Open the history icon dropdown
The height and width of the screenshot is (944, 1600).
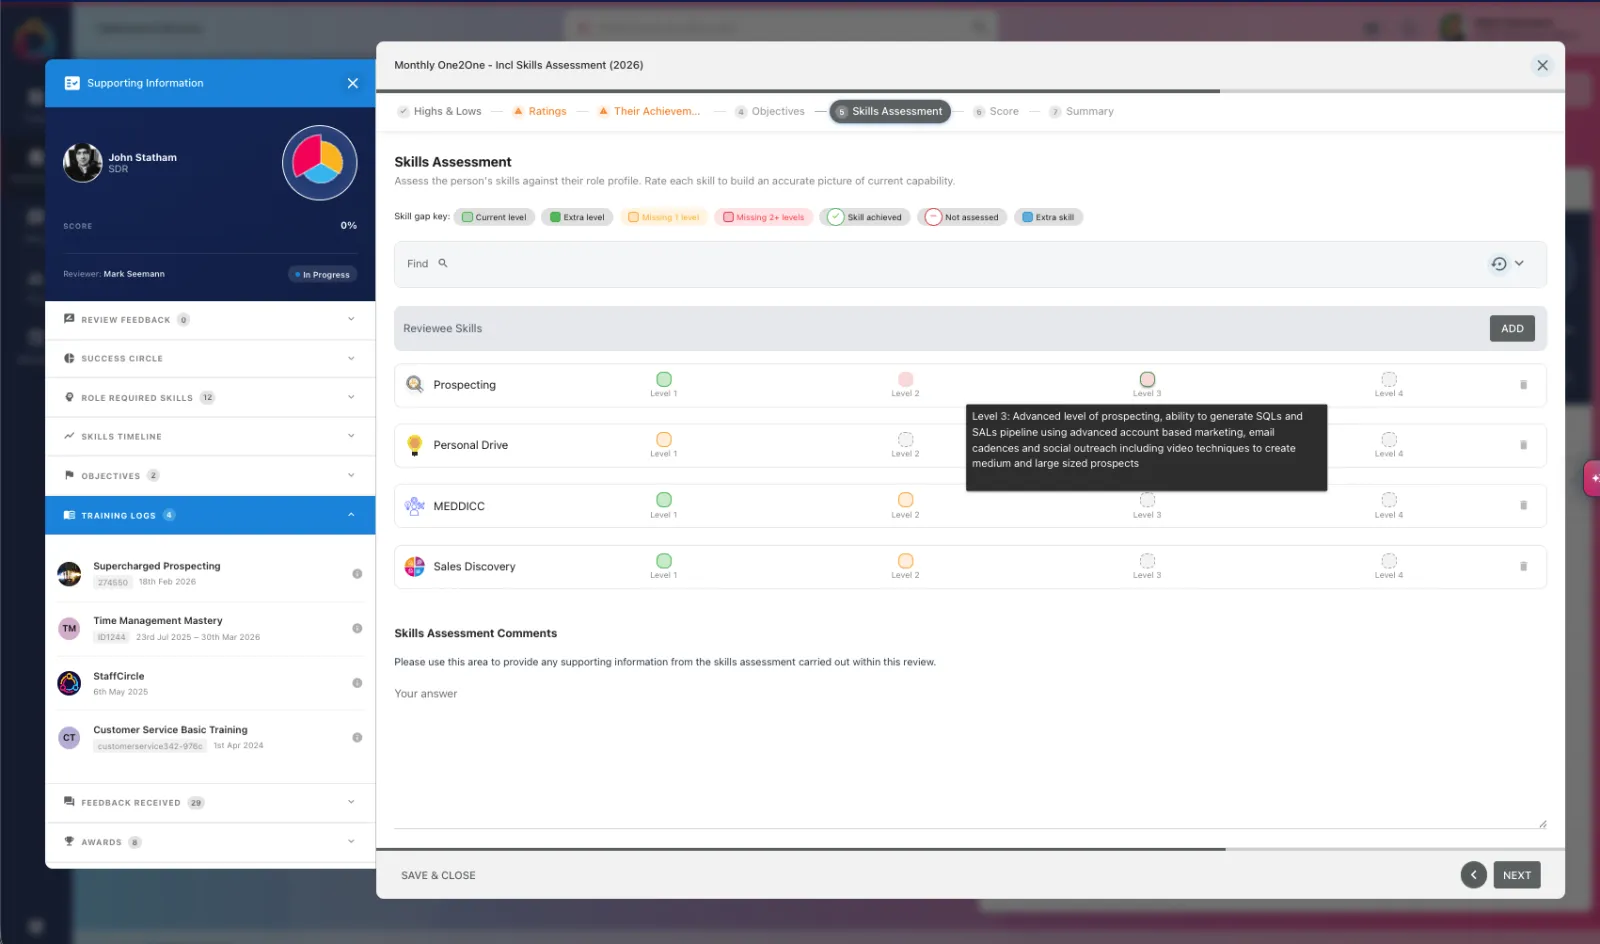[1507, 263]
